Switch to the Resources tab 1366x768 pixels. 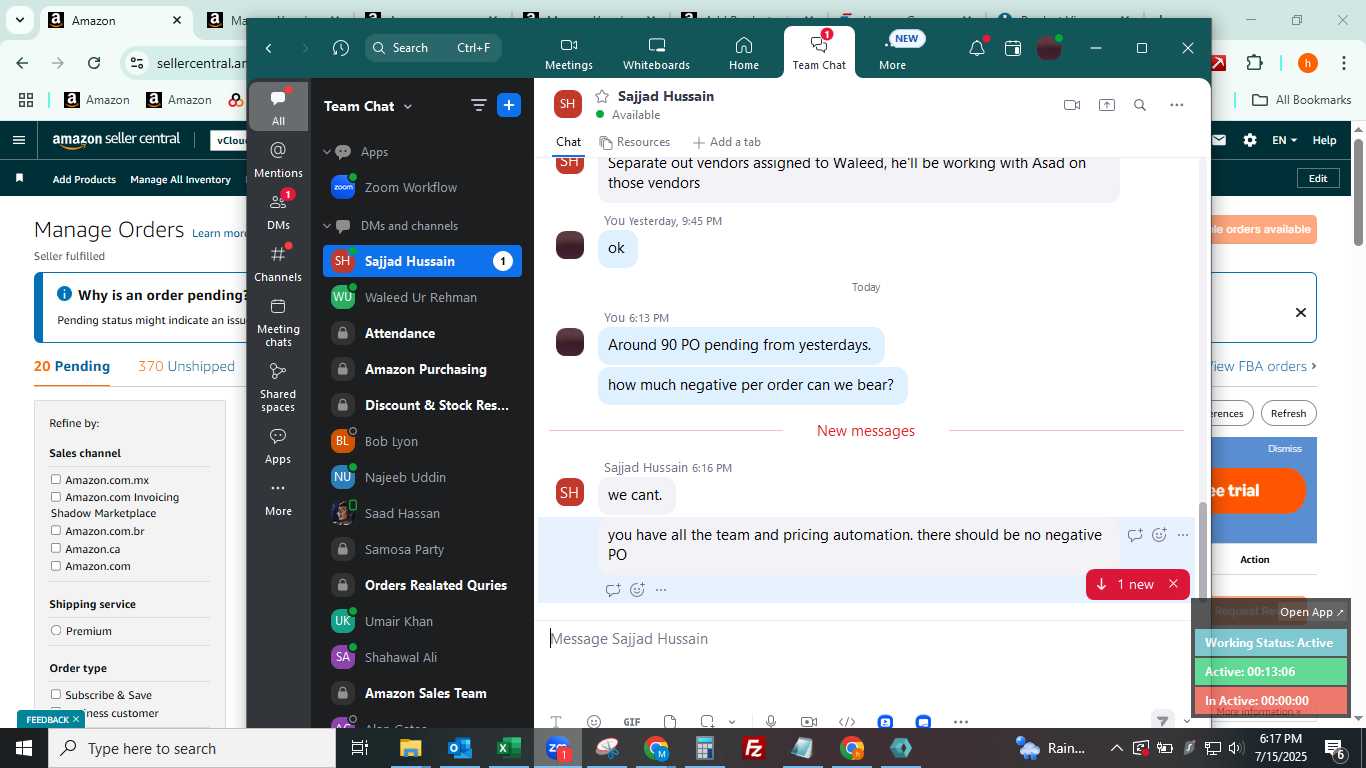[x=634, y=142]
